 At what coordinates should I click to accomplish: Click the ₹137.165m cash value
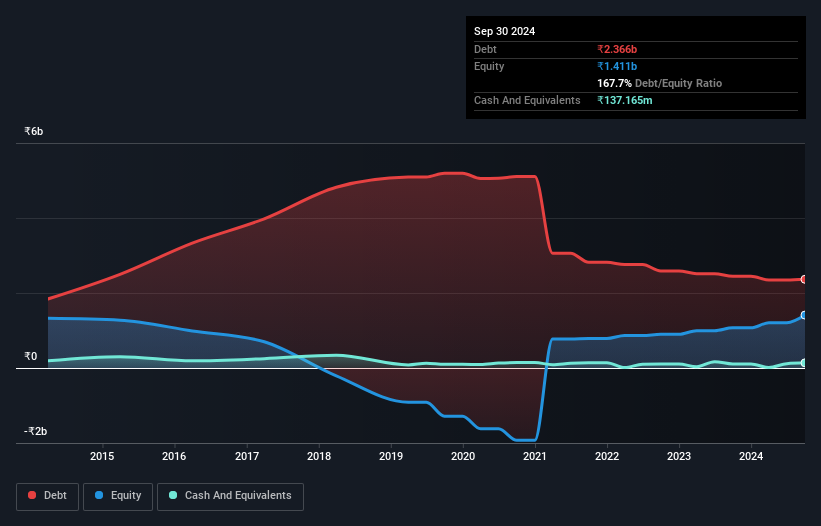point(625,100)
